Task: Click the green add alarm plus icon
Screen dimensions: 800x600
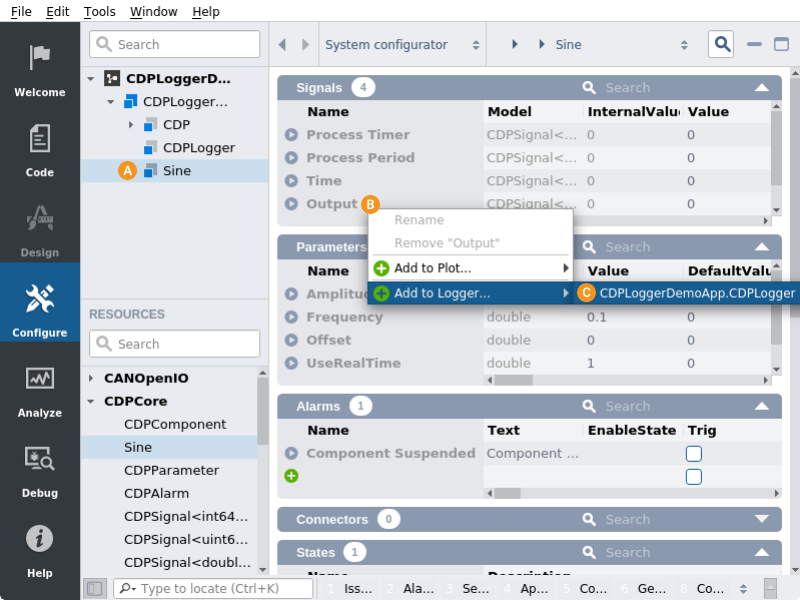Action: tap(291, 476)
